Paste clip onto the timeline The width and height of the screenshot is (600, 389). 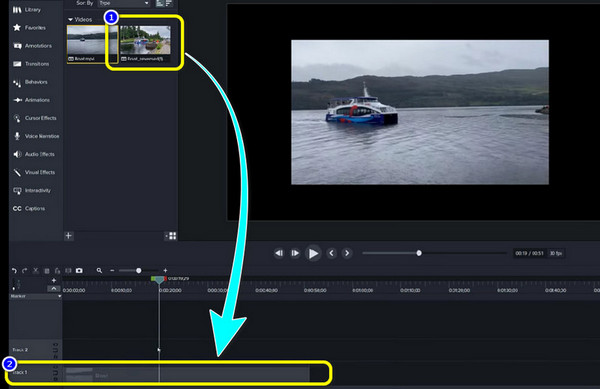click(x=57, y=271)
